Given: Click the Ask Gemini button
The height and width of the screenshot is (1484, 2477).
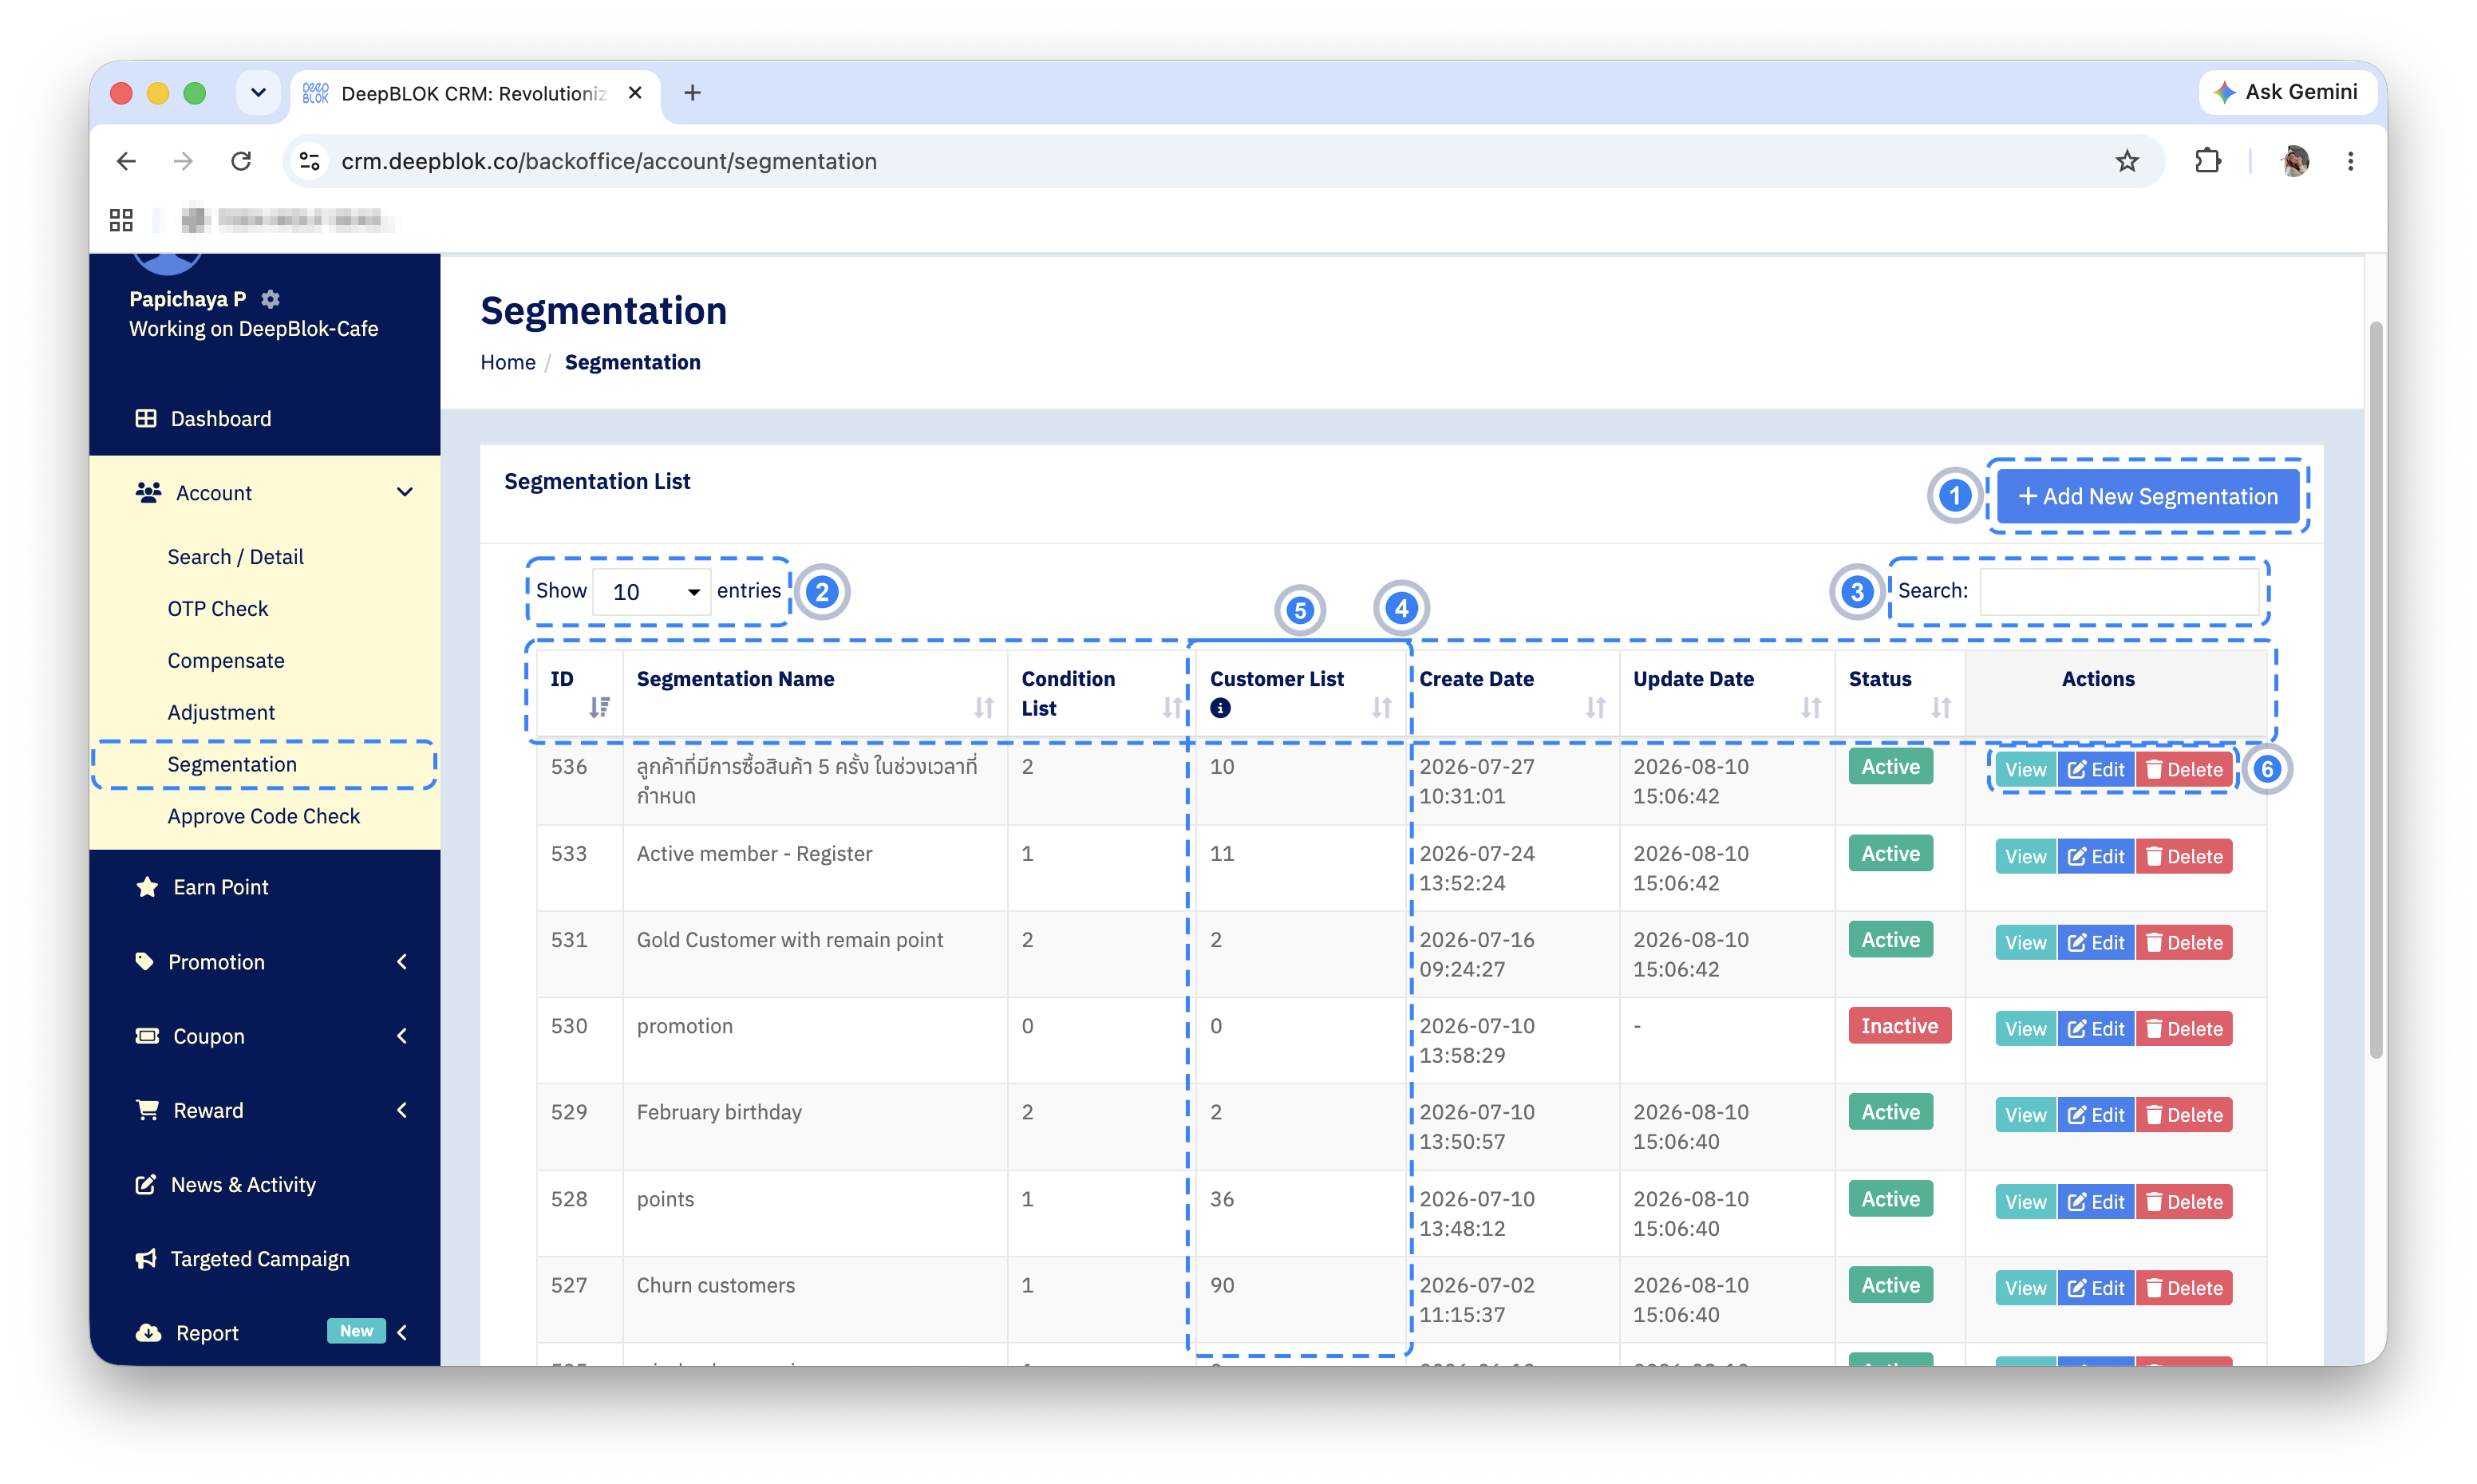Looking at the screenshot, I should coord(2286,92).
